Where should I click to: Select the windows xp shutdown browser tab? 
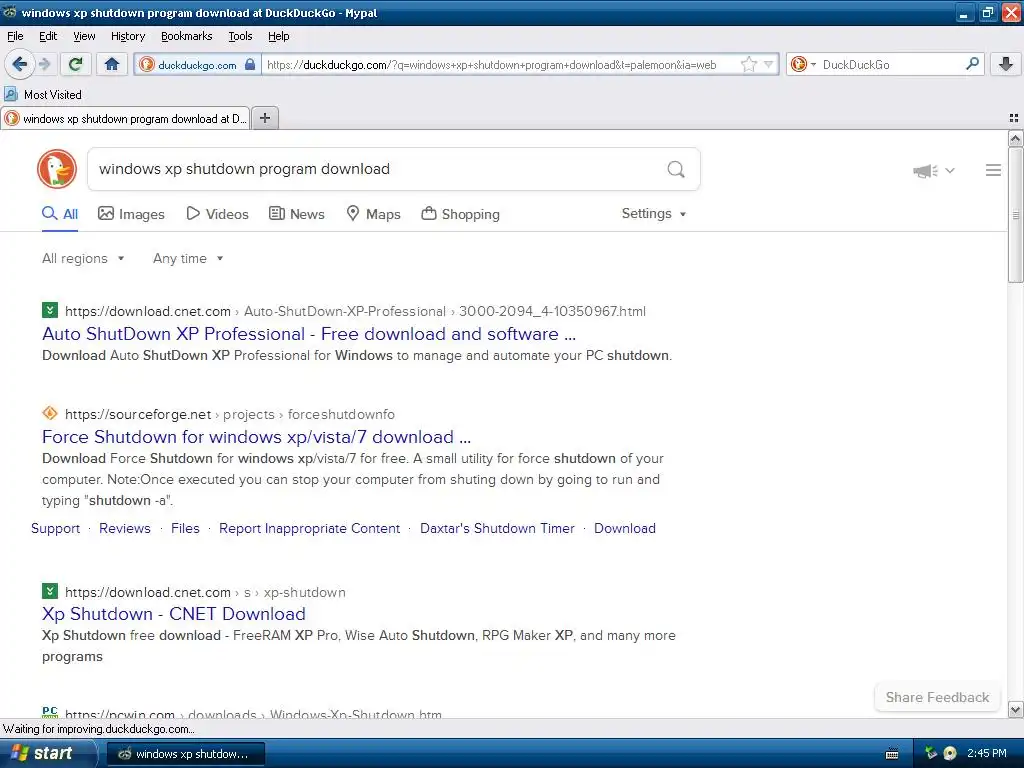[x=125, y=118]
